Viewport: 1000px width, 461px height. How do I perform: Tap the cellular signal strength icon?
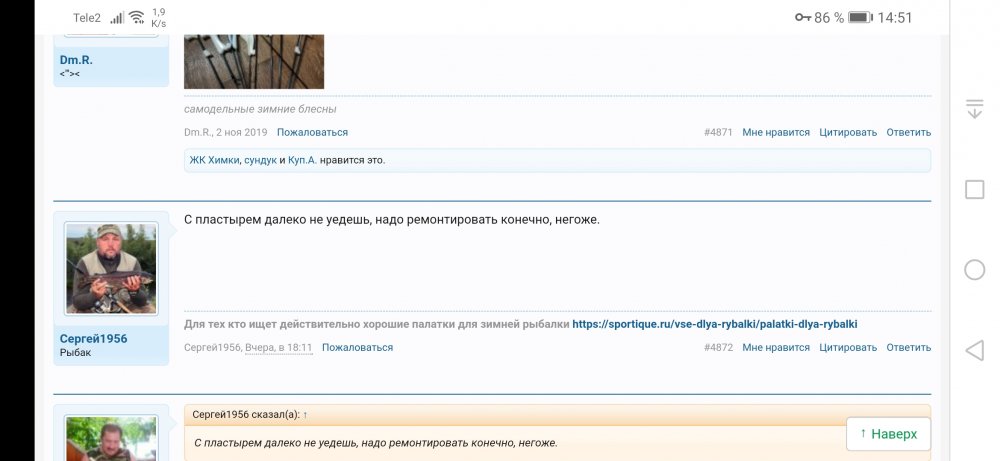pos(117,18)
